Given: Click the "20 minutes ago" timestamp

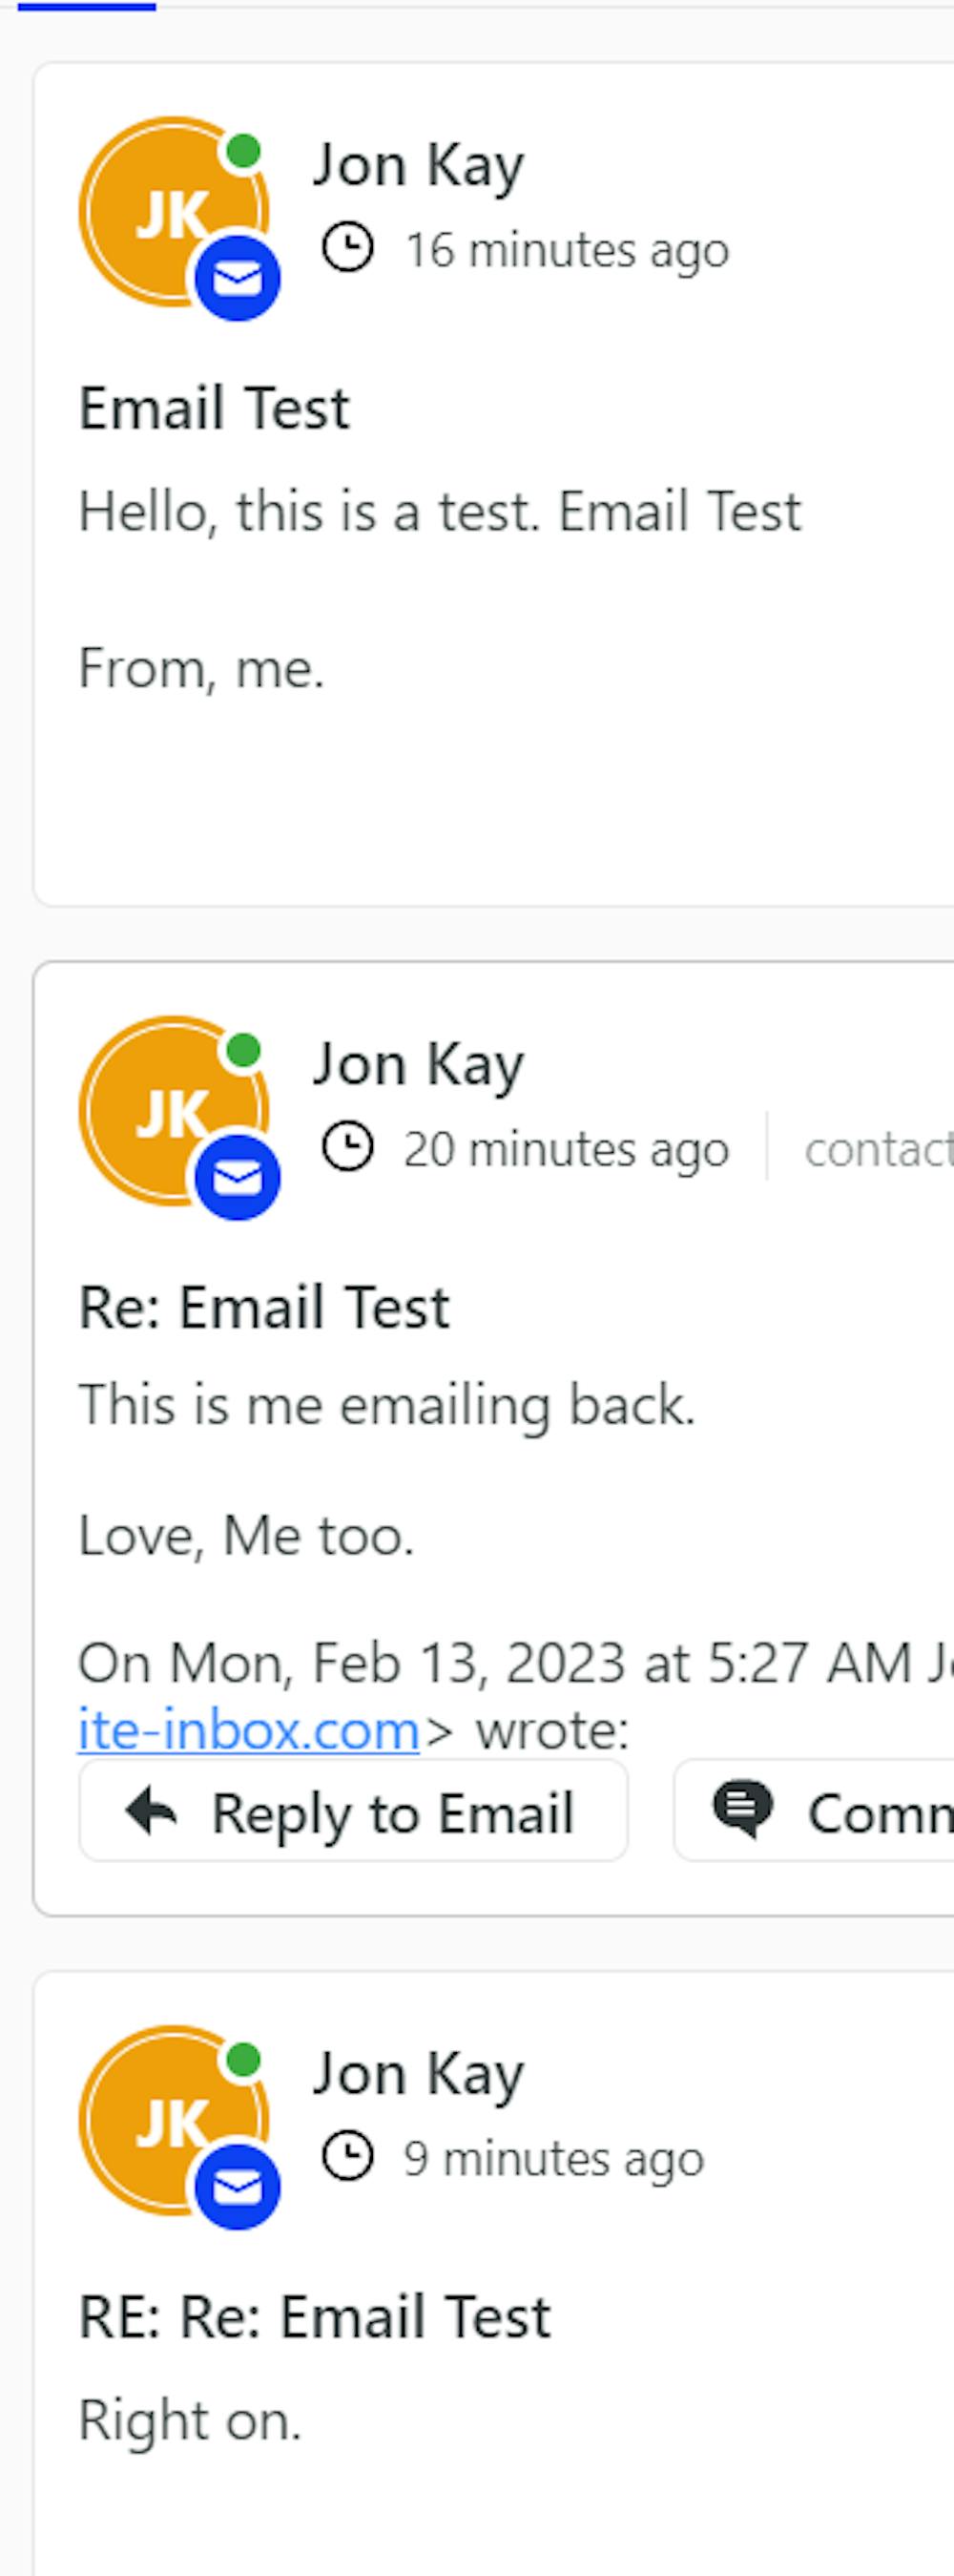Looking at the screenshot, I should tap(566, 1149).
